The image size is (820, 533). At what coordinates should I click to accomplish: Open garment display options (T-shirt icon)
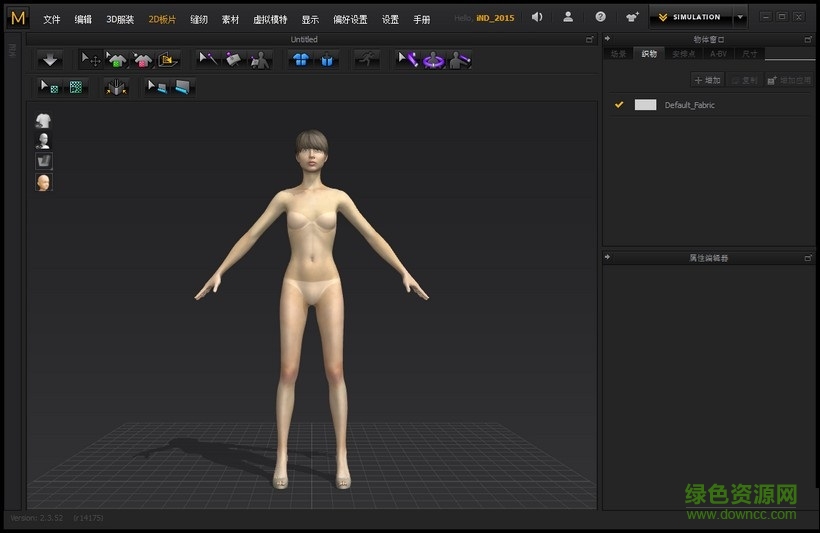tap(44, 121)
